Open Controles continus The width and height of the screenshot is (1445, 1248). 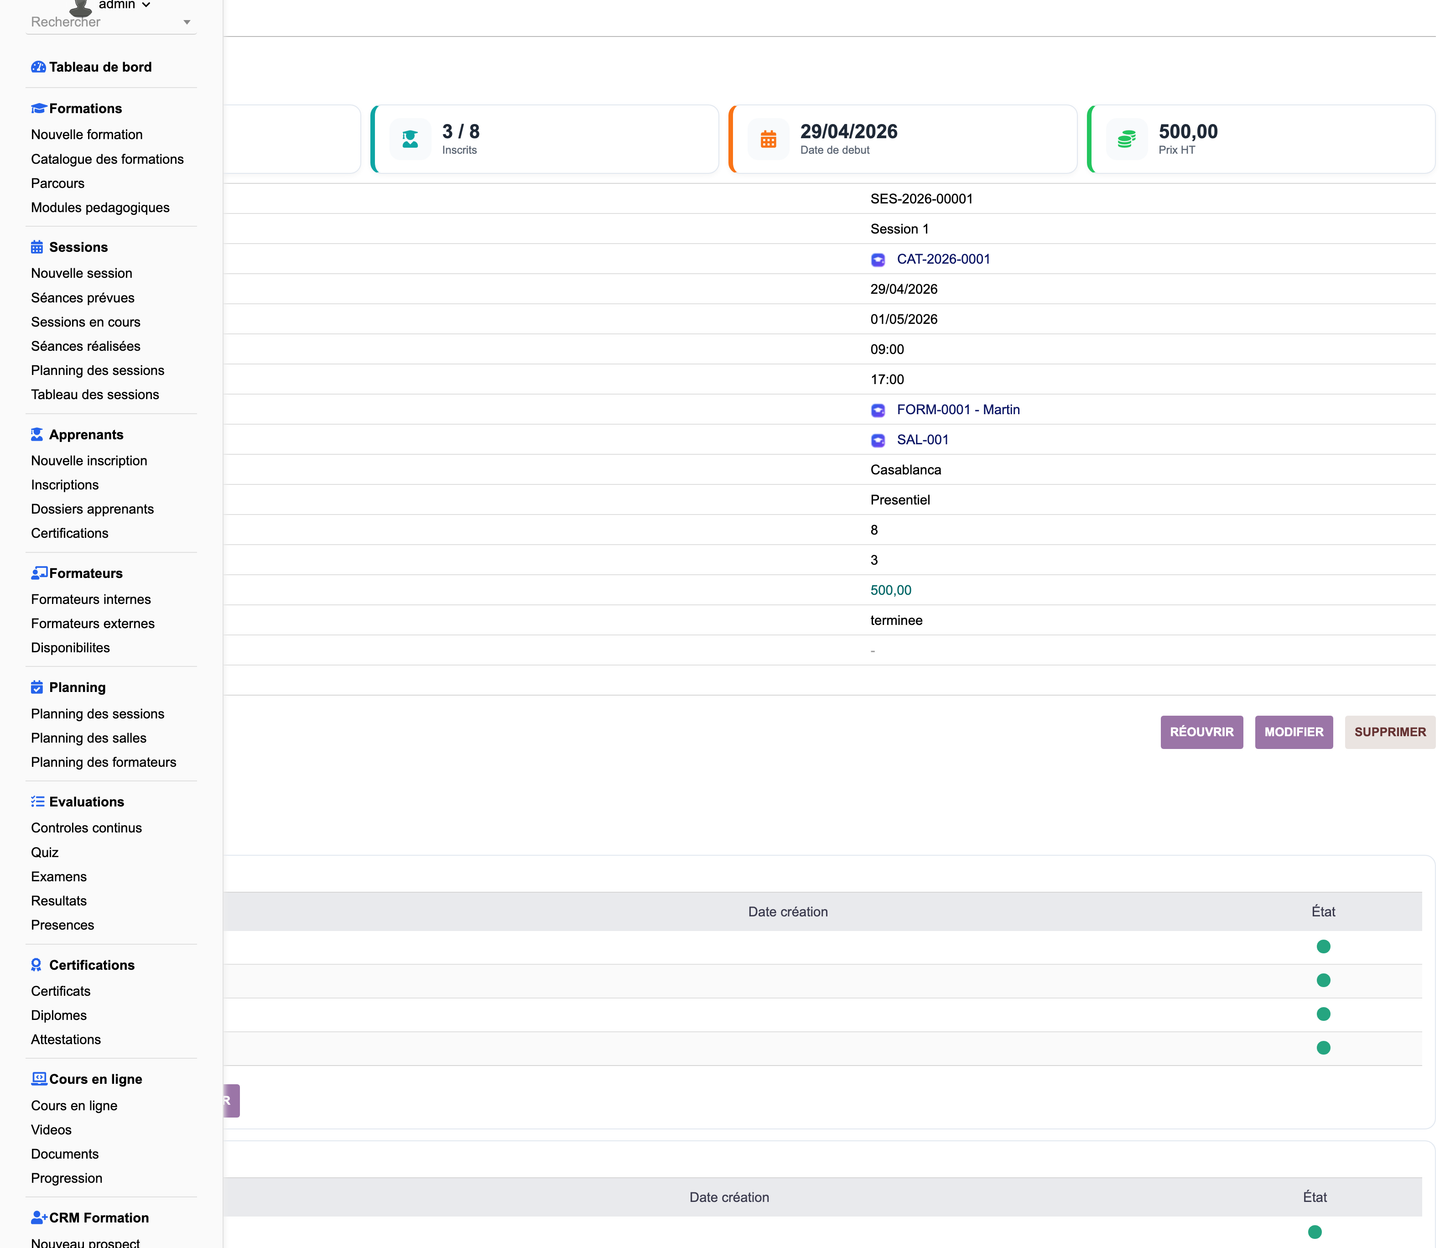coord(87,828)
